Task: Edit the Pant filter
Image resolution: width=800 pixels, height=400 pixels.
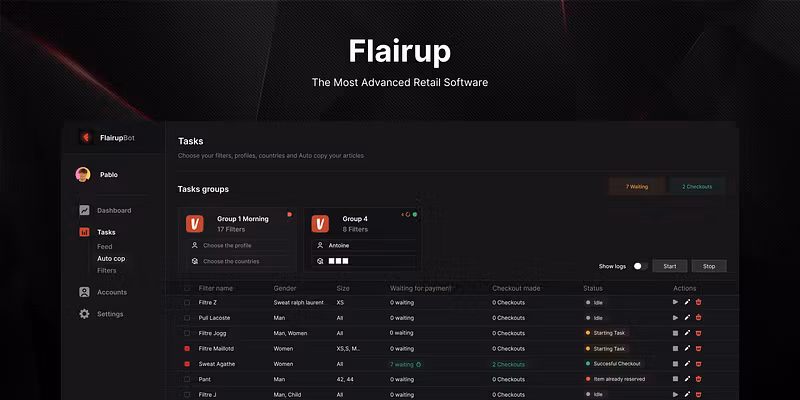Action: (687, 379)
